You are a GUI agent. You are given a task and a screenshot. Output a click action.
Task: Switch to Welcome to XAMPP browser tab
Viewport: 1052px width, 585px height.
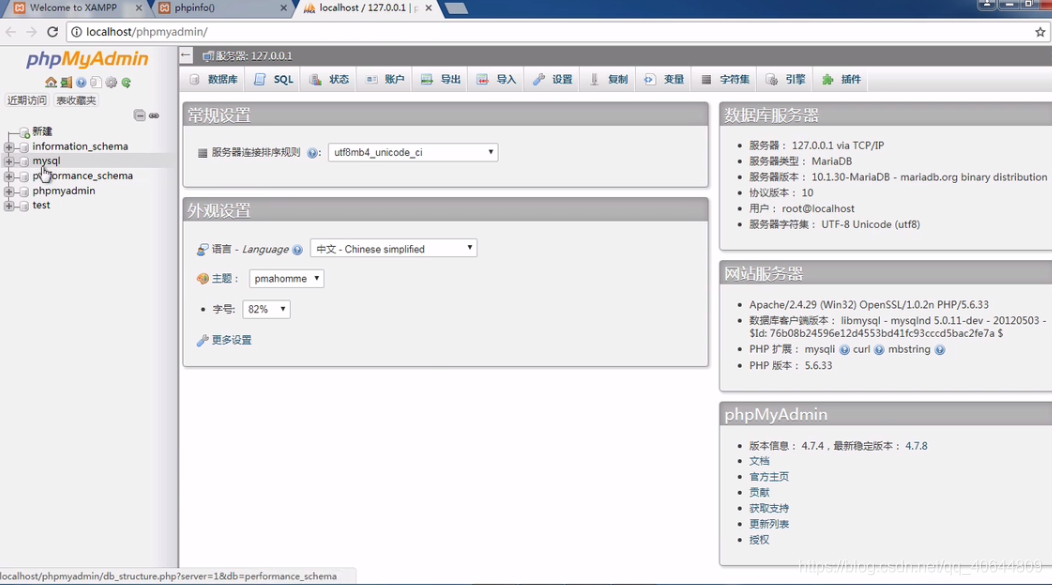coord(74,8)
